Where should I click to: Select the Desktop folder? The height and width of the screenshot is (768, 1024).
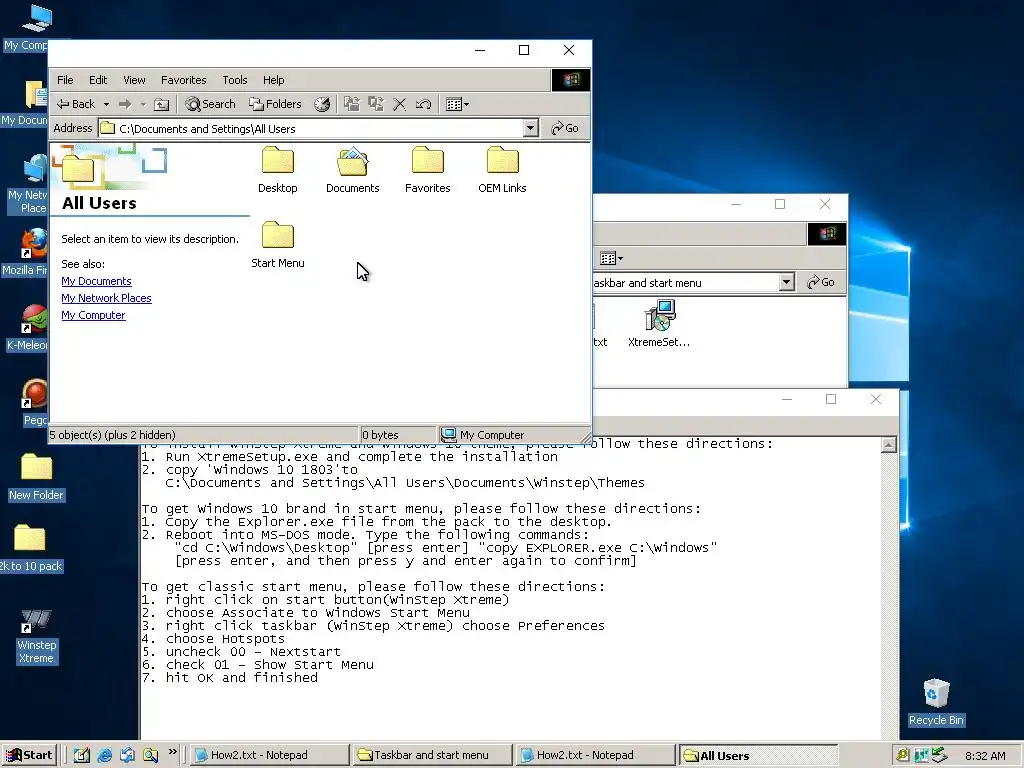pyautogui.click(x=278, y=170)
